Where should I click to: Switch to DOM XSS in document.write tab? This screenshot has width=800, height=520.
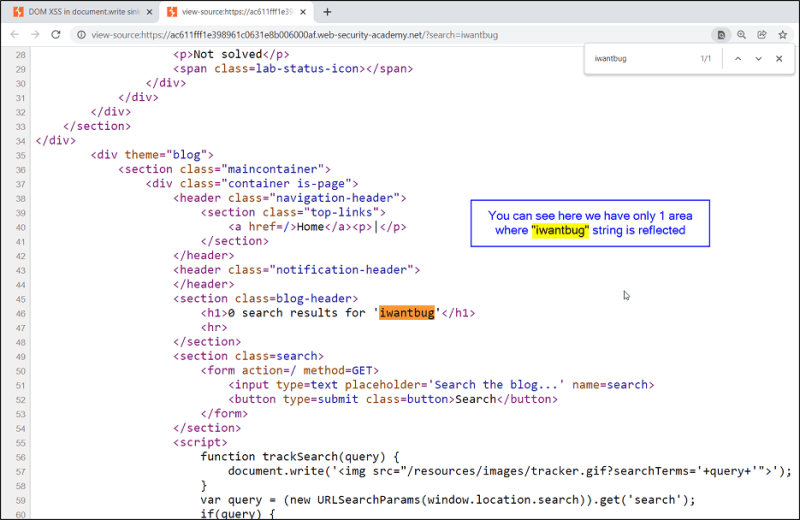click(82, 12)
